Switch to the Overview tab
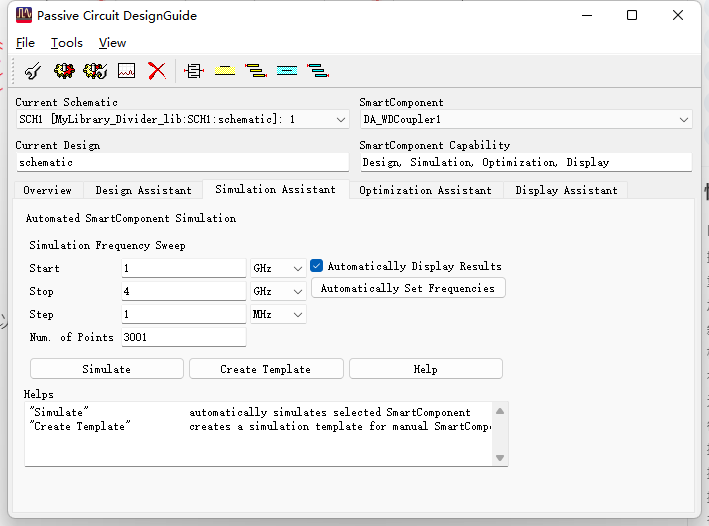709x526 pixels. pyautogui.click(x=47, y=190)
